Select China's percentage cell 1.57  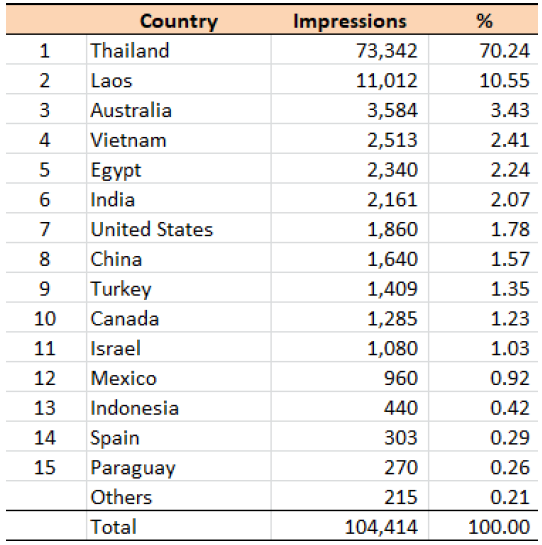(x=510, y=259)
